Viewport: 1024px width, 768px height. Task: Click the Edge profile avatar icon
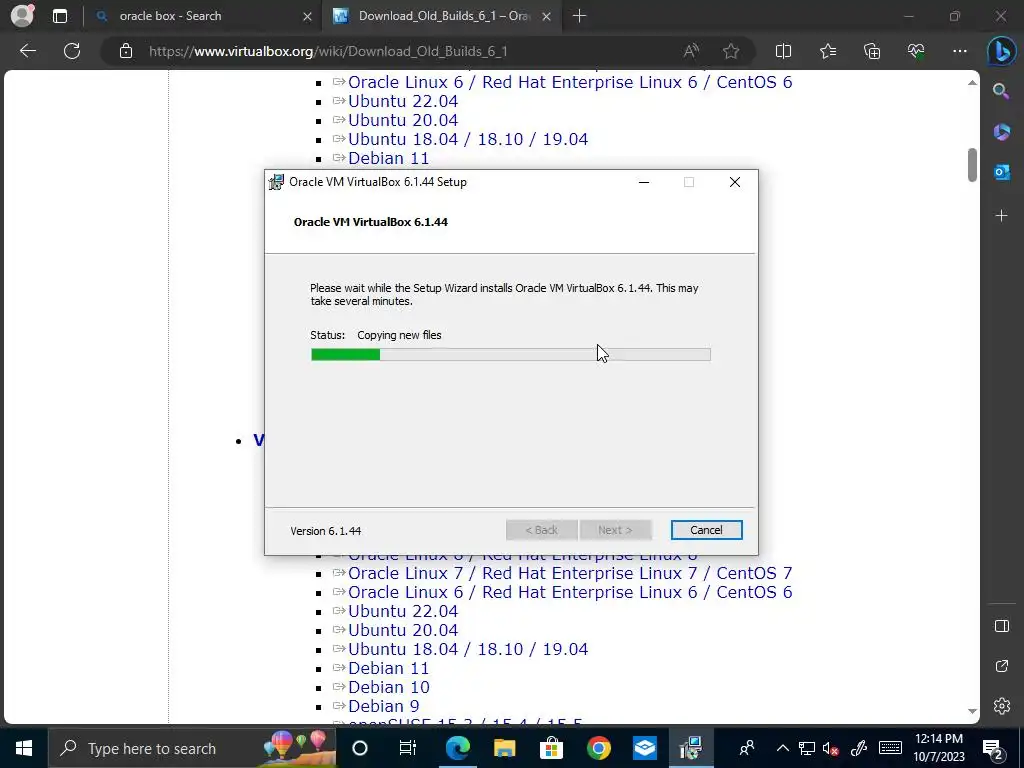coord(22,16)
